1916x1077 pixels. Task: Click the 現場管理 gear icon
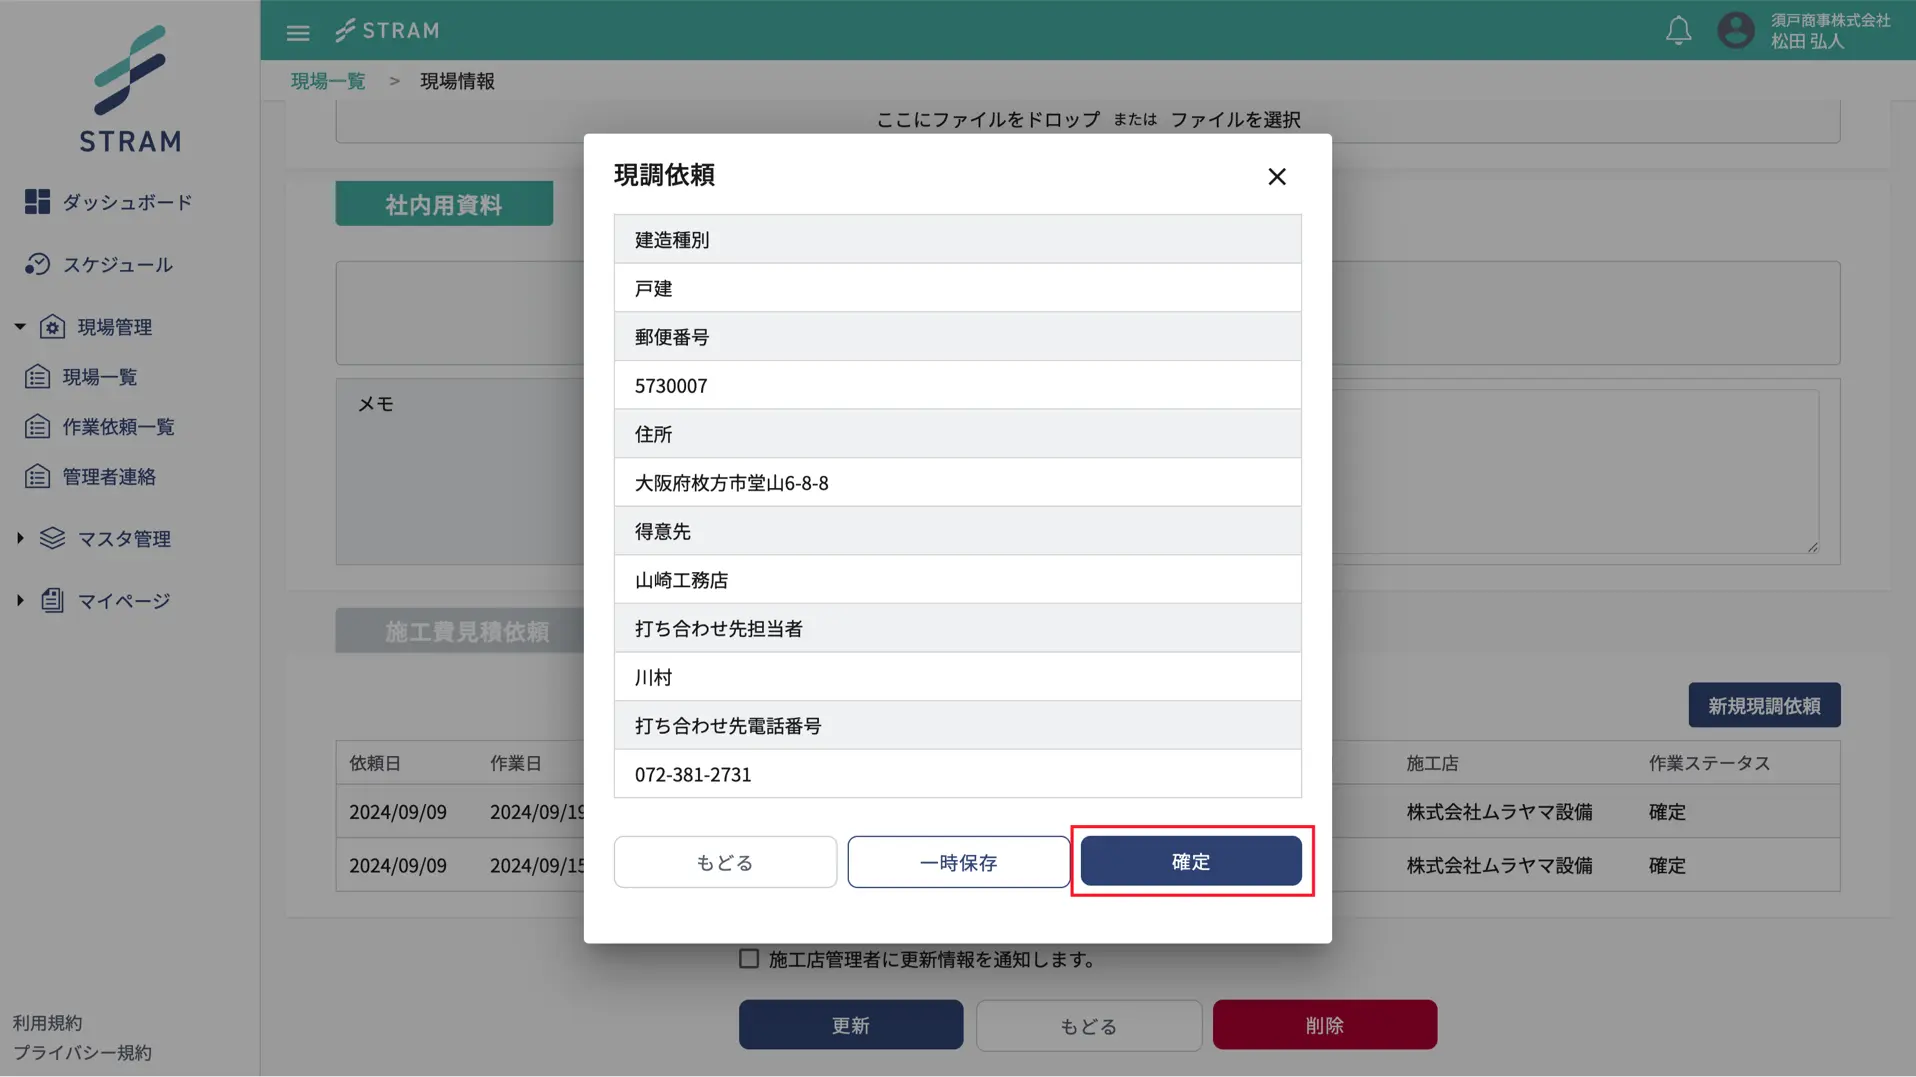pyautogui.click(x=53, y=326)
